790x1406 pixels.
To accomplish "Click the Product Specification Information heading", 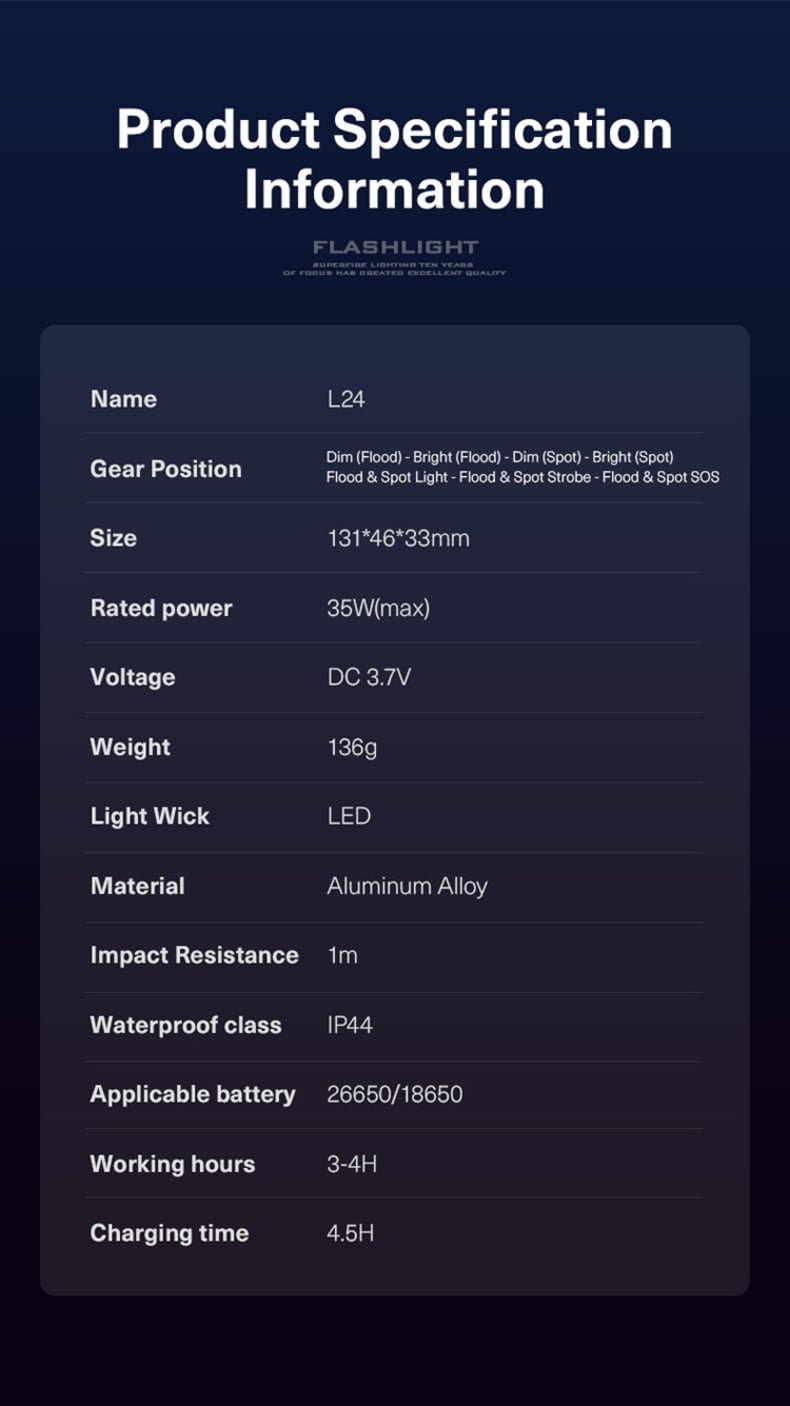I will click(395, 159).
